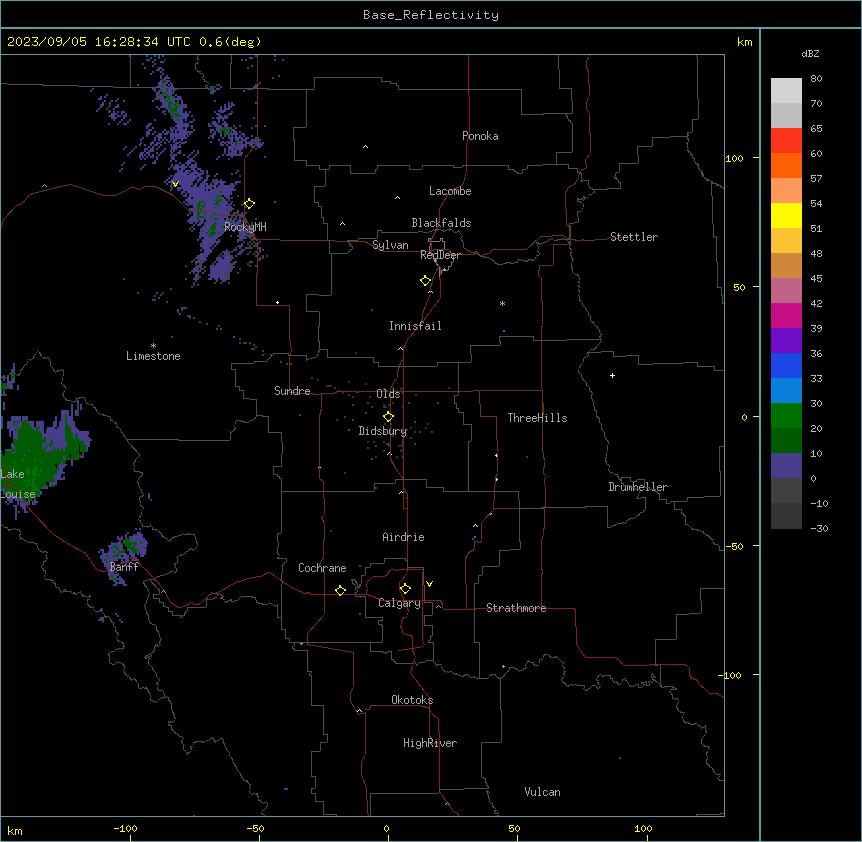Select the Drumheller city label
862x842 pixels.
pos(638,487)
